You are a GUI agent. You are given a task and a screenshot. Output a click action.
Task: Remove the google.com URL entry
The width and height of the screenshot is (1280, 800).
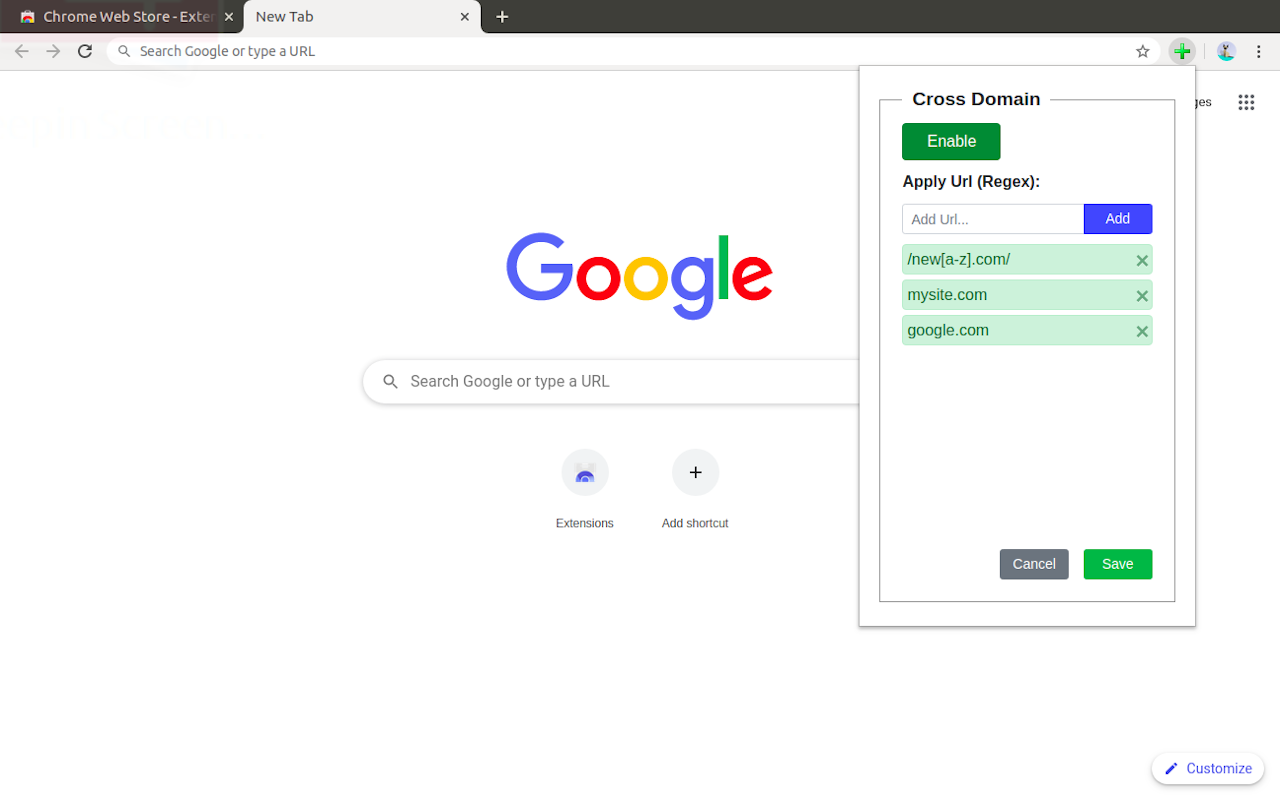[x=1142, y=331]
